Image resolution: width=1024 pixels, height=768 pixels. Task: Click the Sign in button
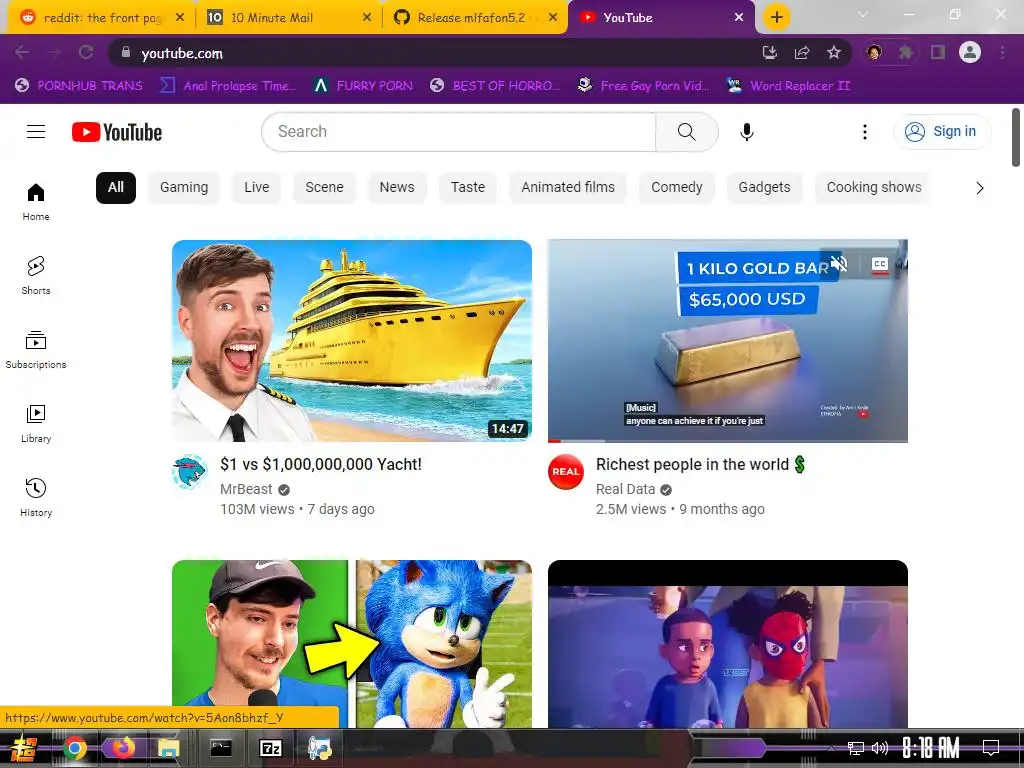point(941,132)
